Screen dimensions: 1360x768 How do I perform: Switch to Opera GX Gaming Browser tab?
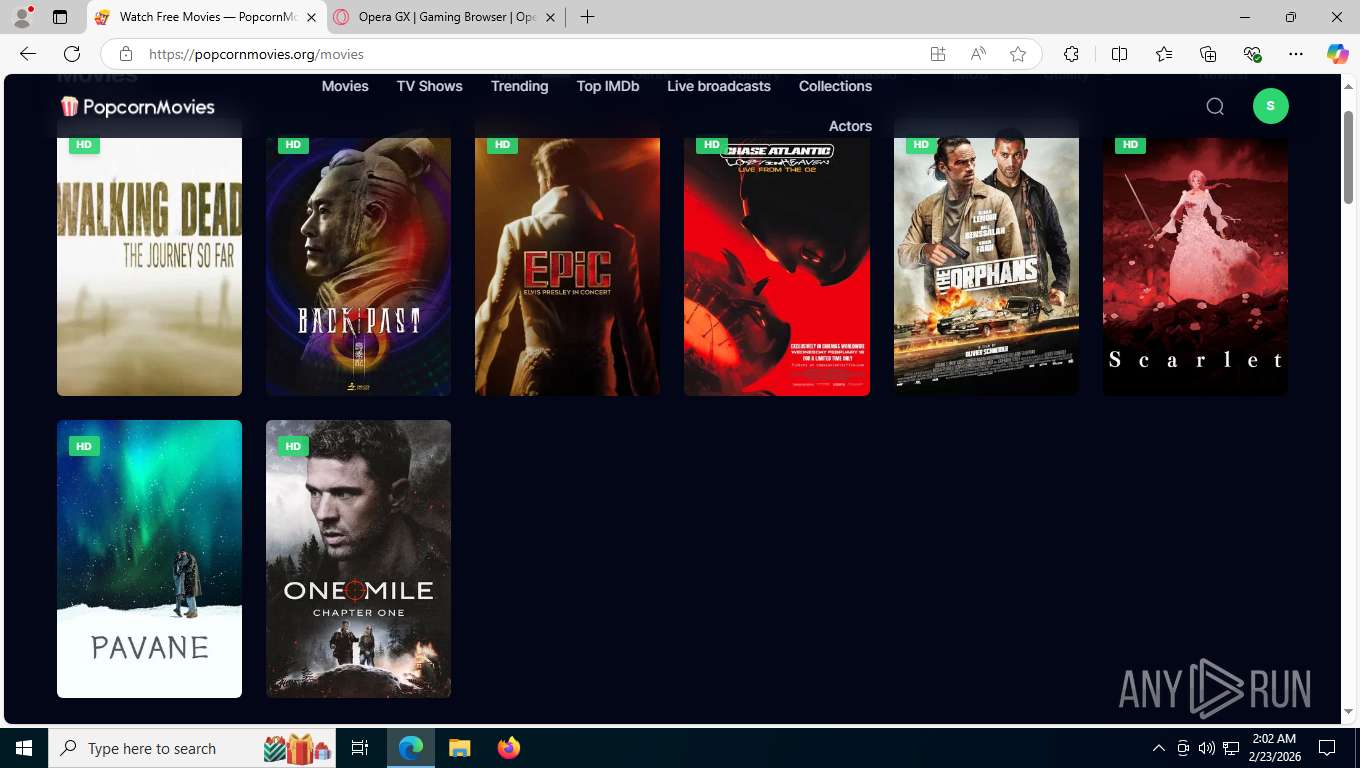point(446,17)
